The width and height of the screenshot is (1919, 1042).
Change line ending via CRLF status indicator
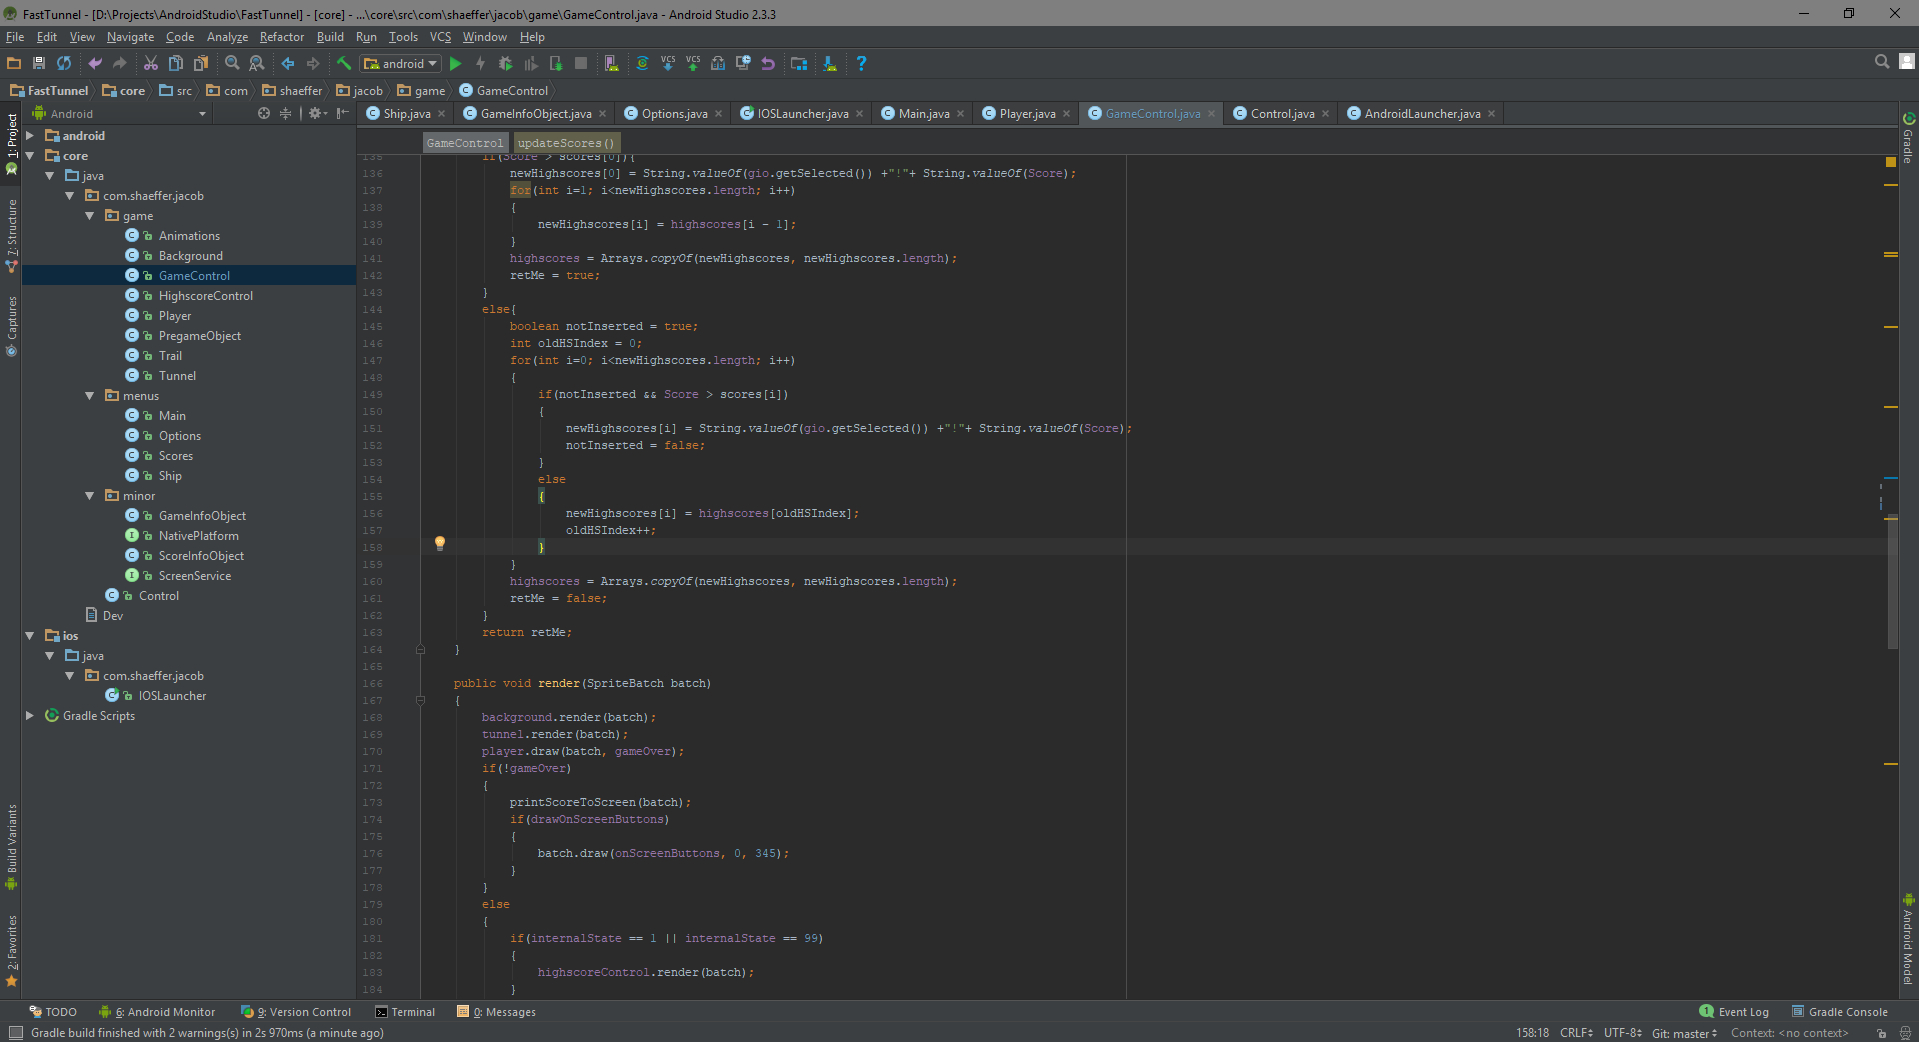[1576, 1033]
